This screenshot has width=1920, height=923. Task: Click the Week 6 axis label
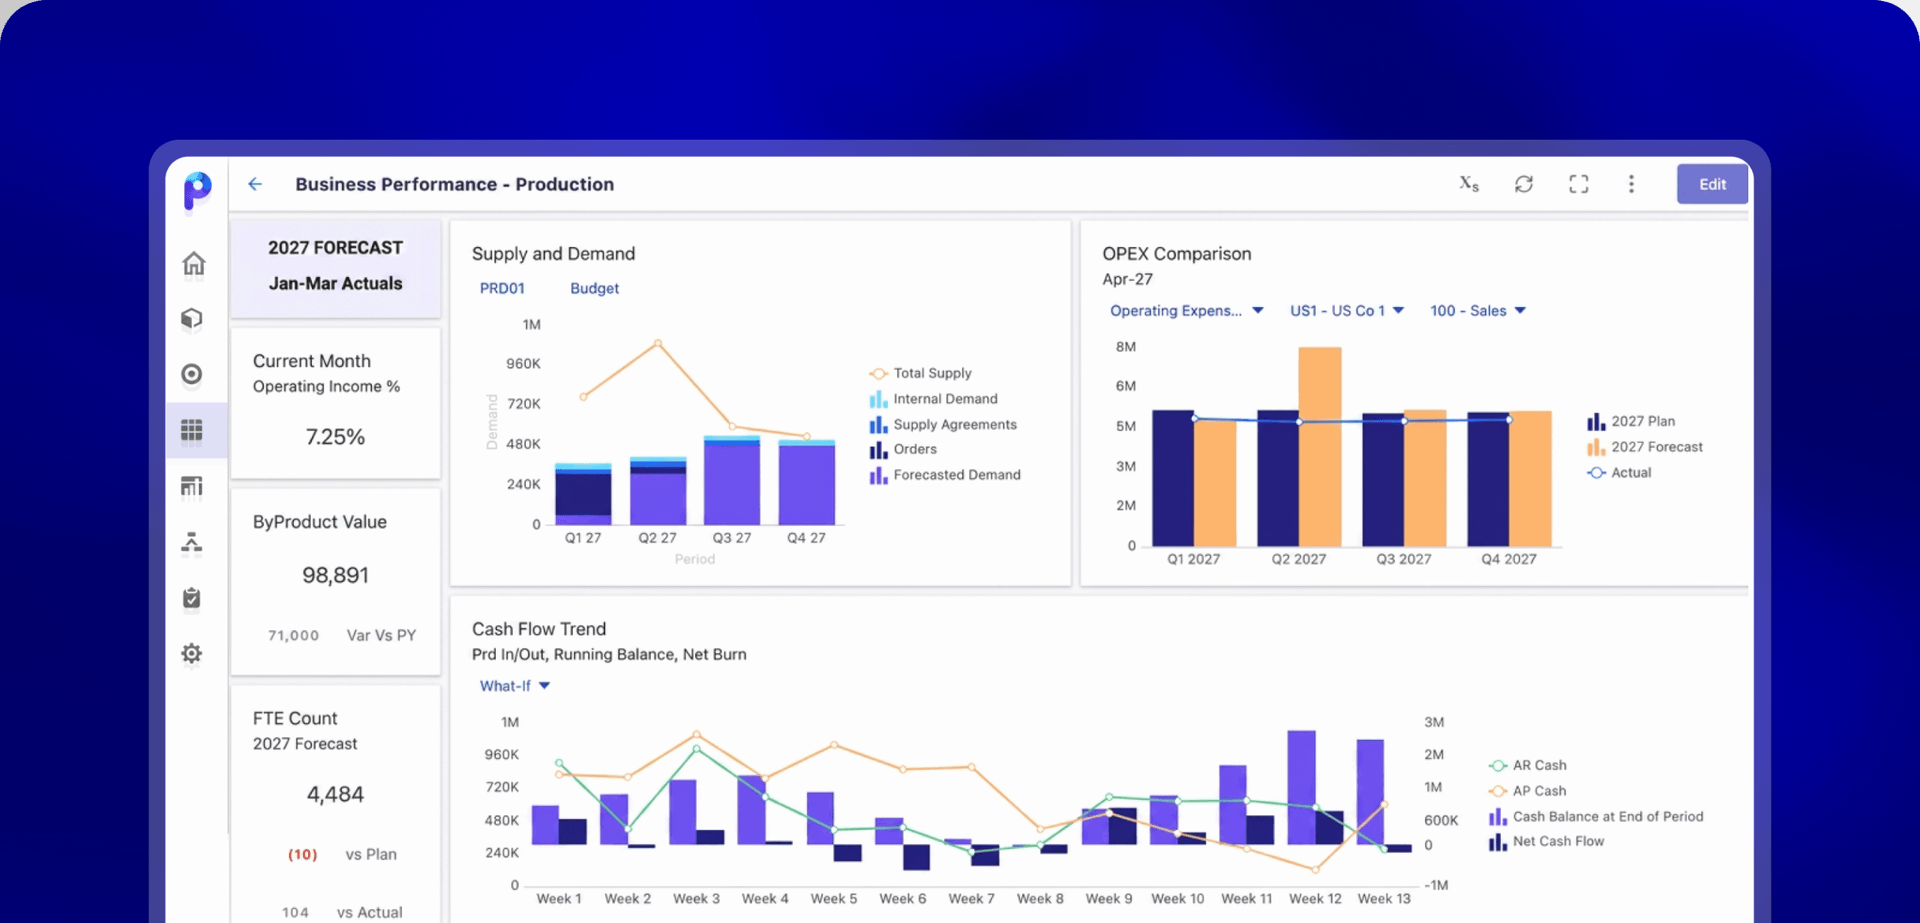click(x=903, y=899)
